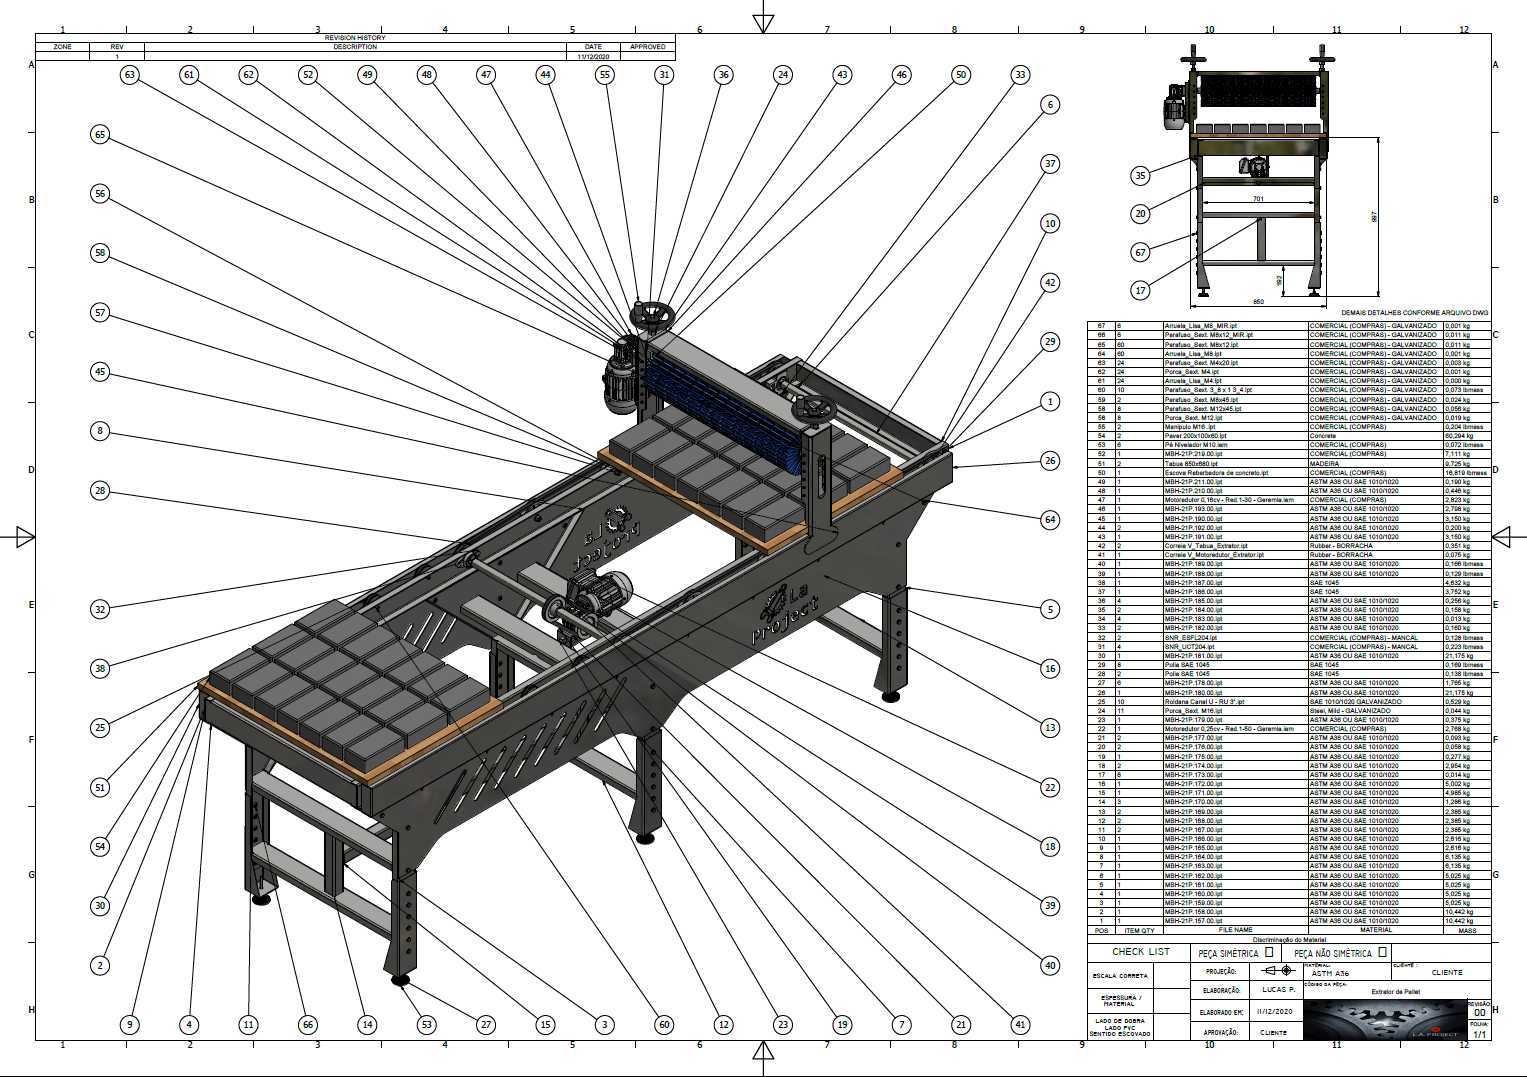The image size is (1527, 1077).
Task: Select balloon 66 callout
Action: pyautogui.click(x=308, y=1024)
